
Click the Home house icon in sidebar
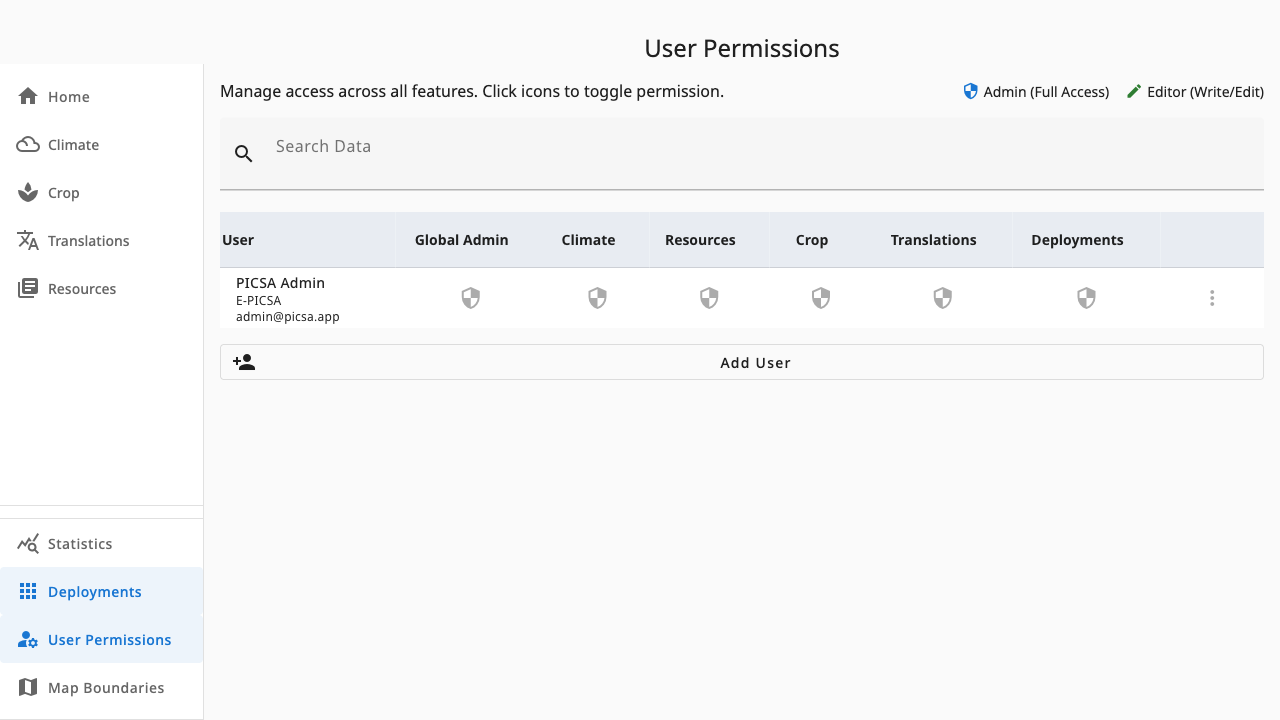pyautogui.click(x=28, y=96)
